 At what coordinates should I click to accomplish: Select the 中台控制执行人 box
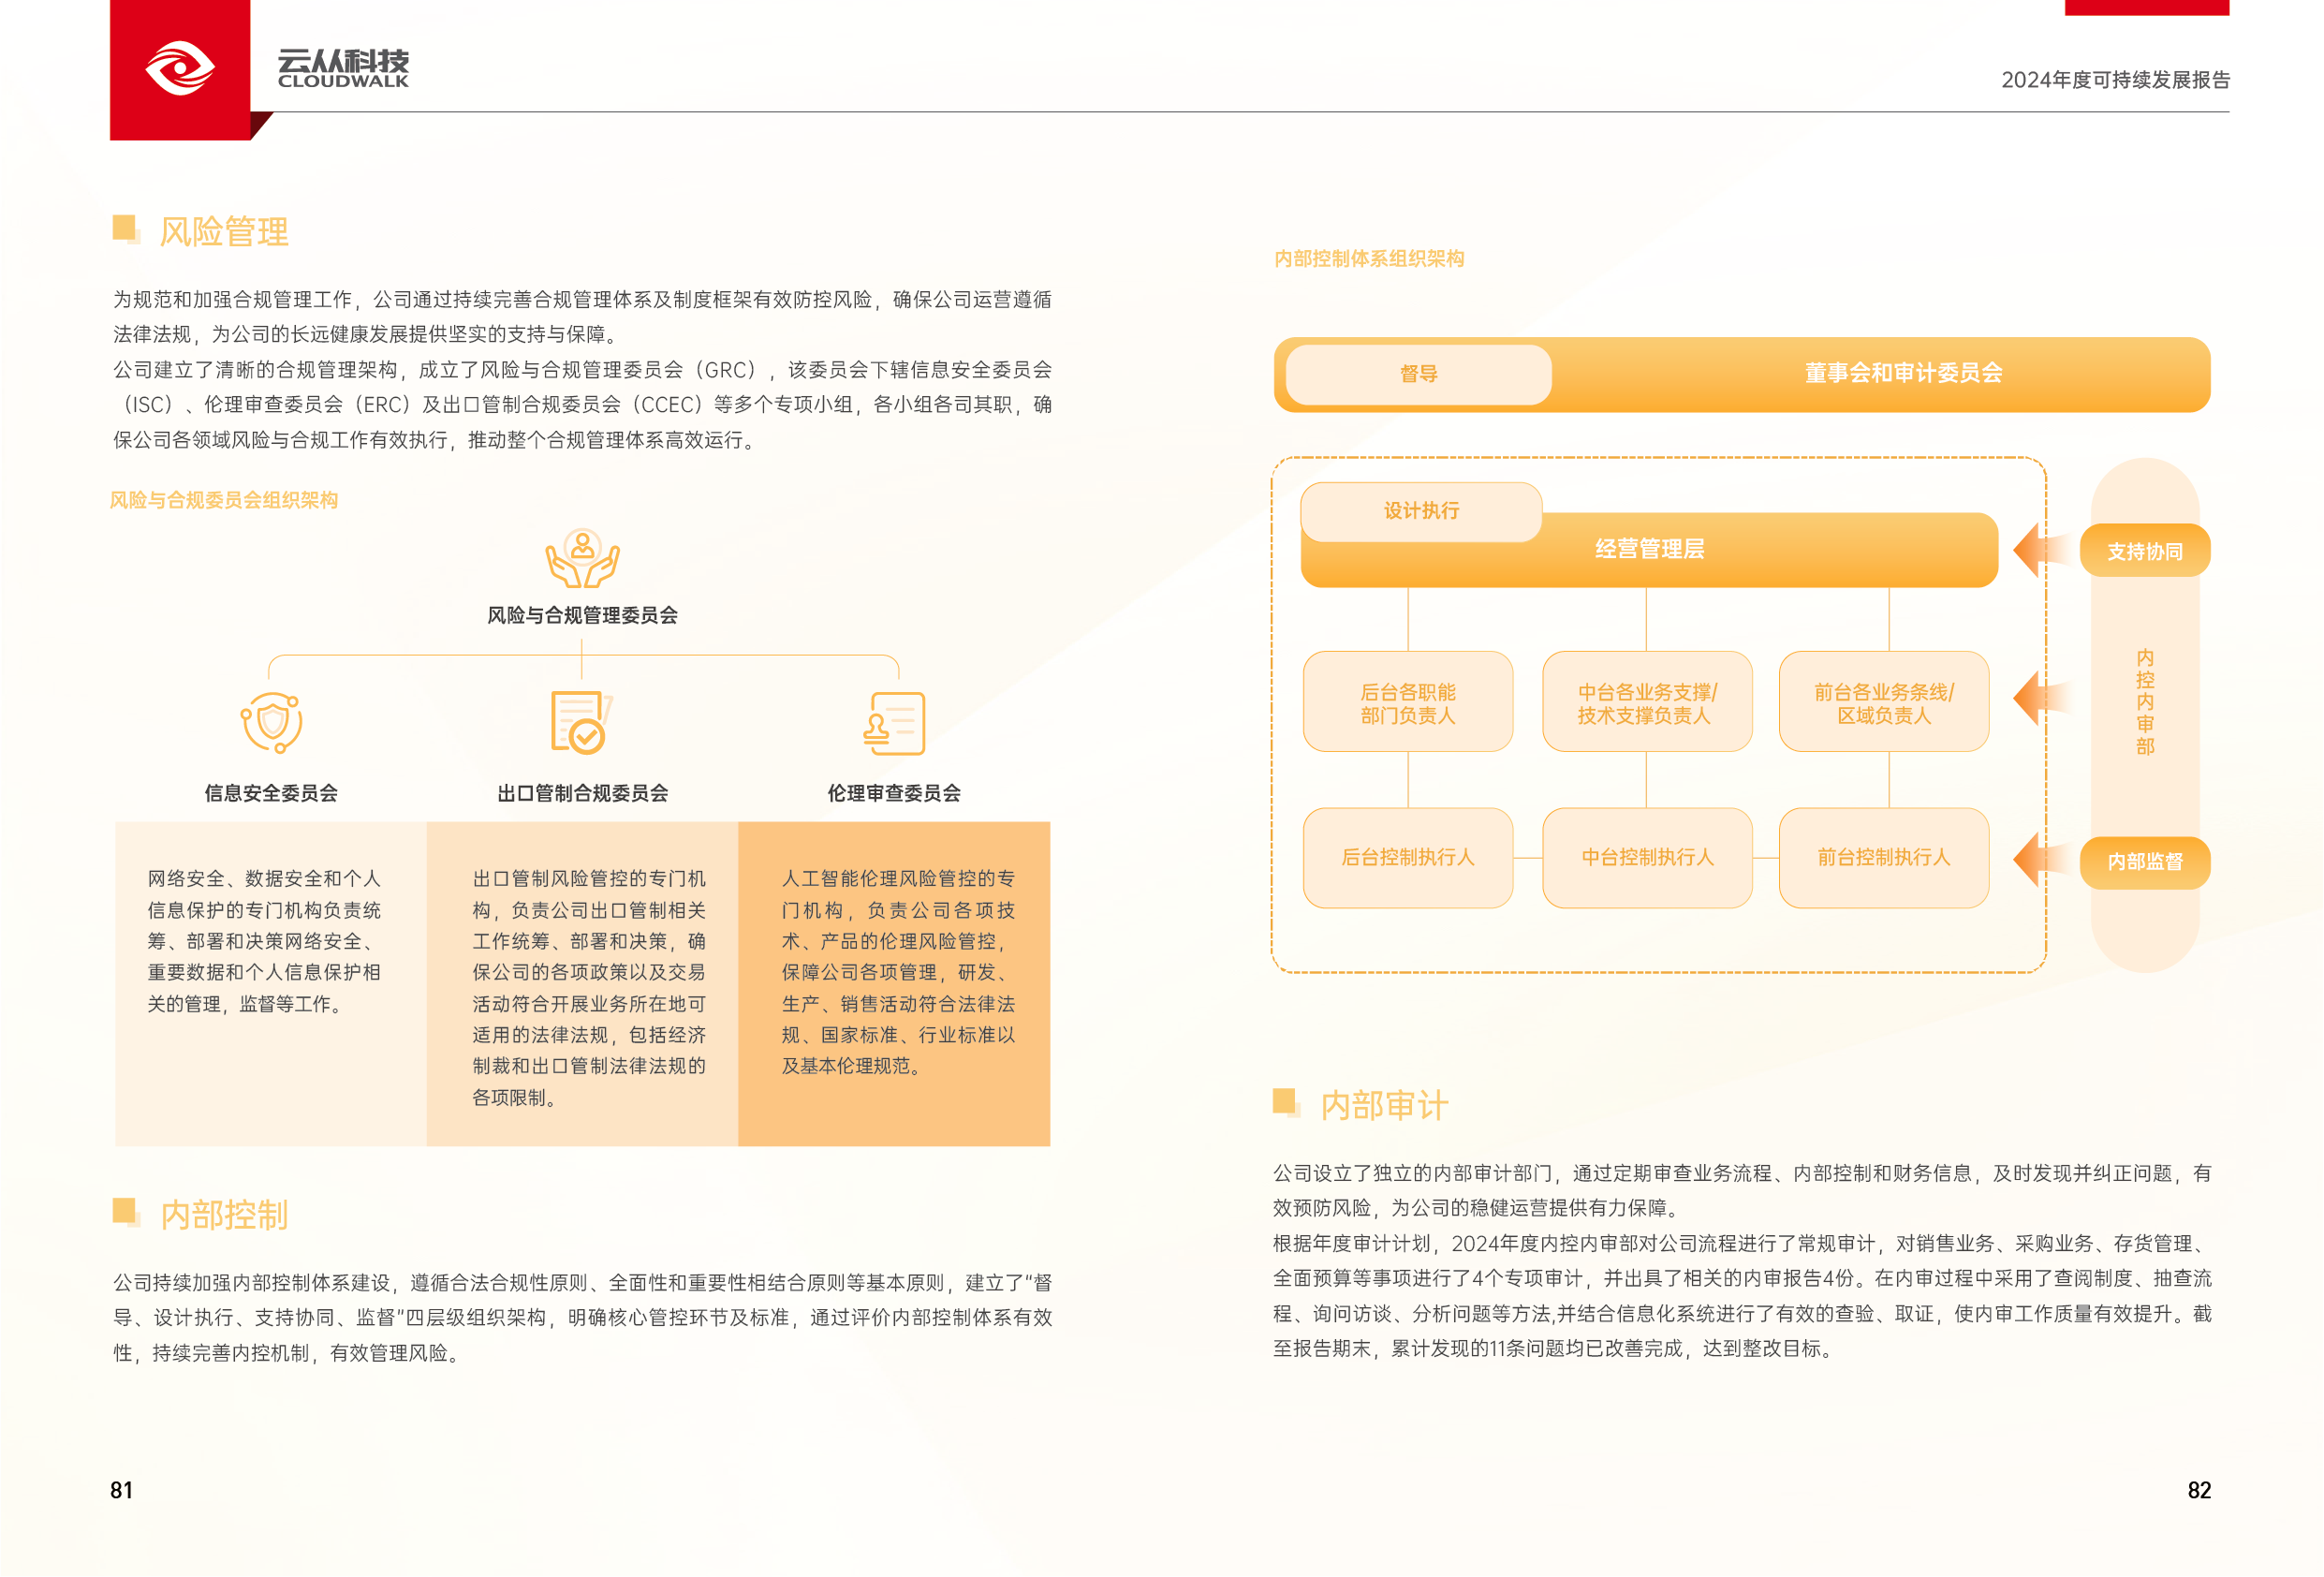[1646, 858]
